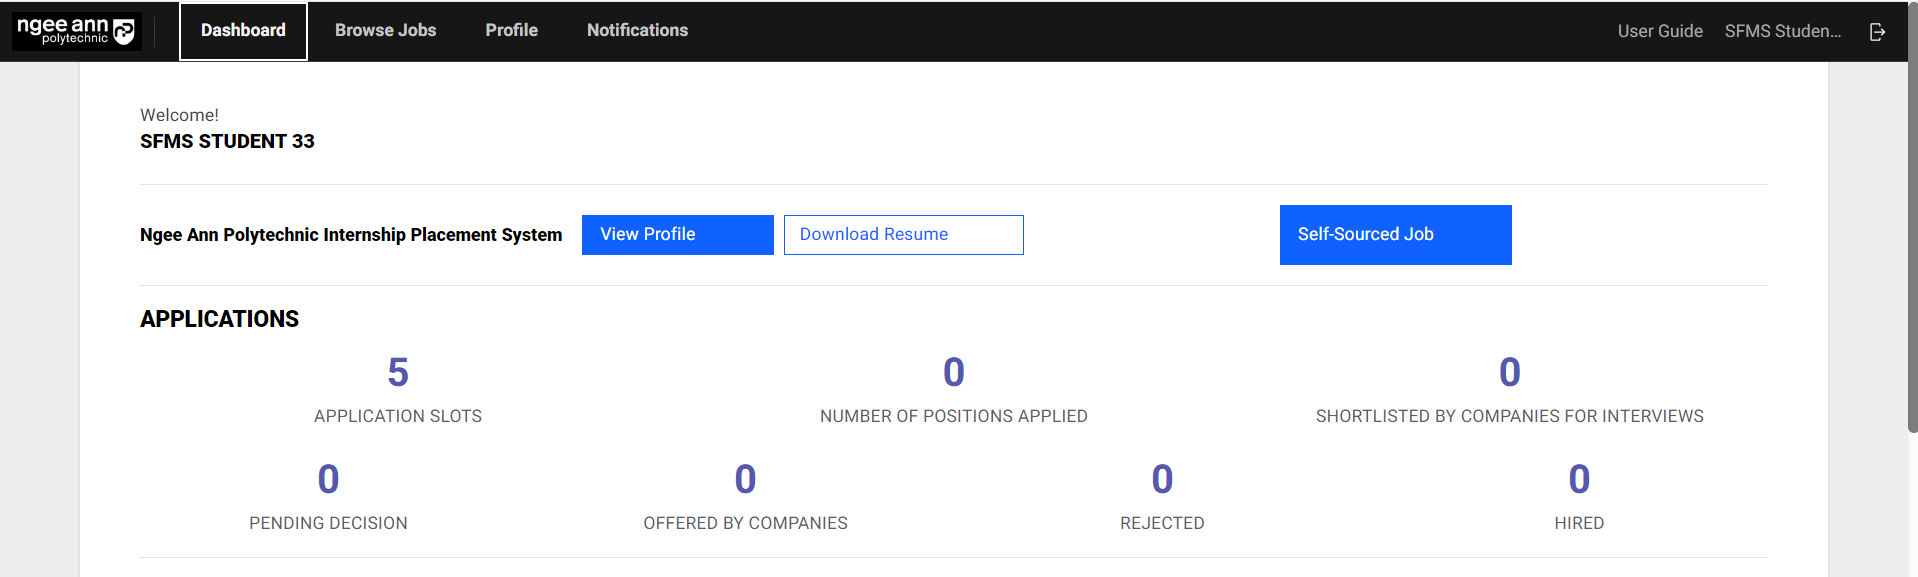Open the Notifications page
1918x577 pixels.
[x=637, y=31]
